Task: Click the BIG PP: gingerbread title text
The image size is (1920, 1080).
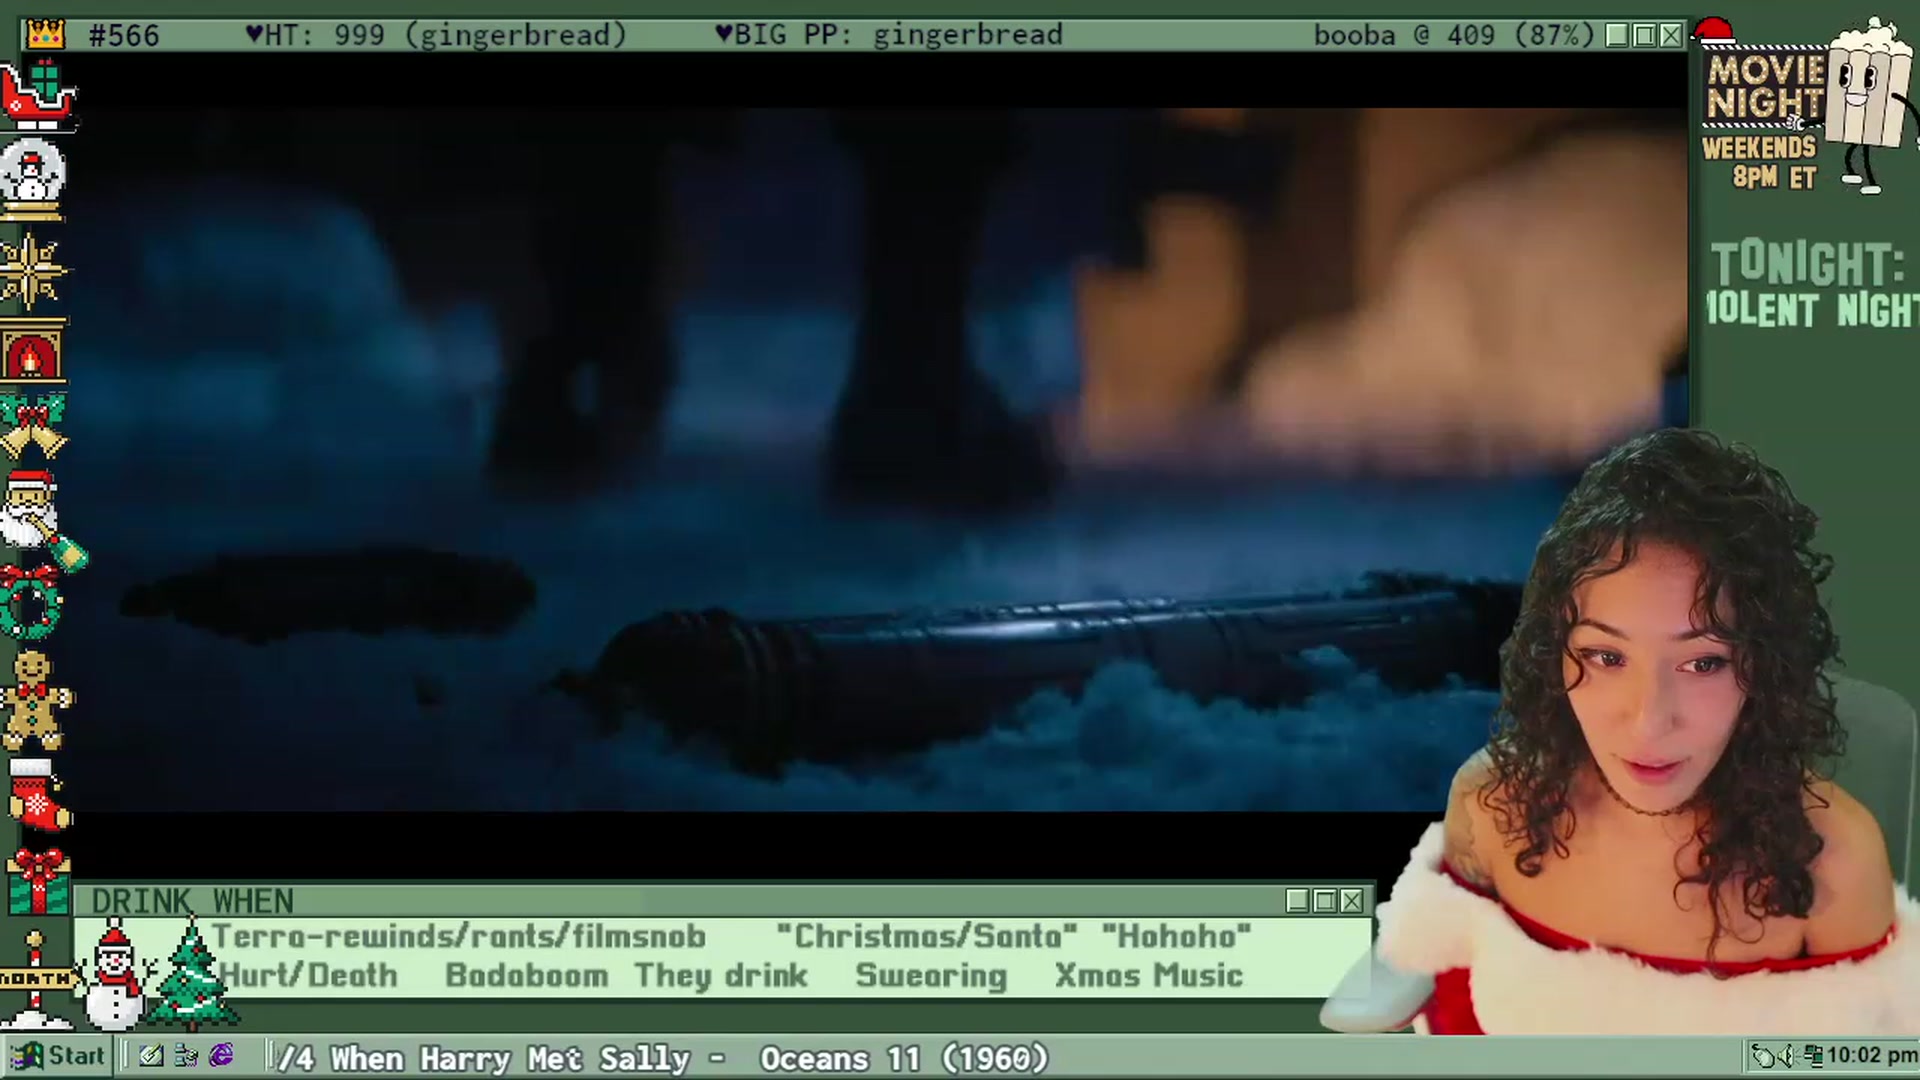Action: point(888,35)
